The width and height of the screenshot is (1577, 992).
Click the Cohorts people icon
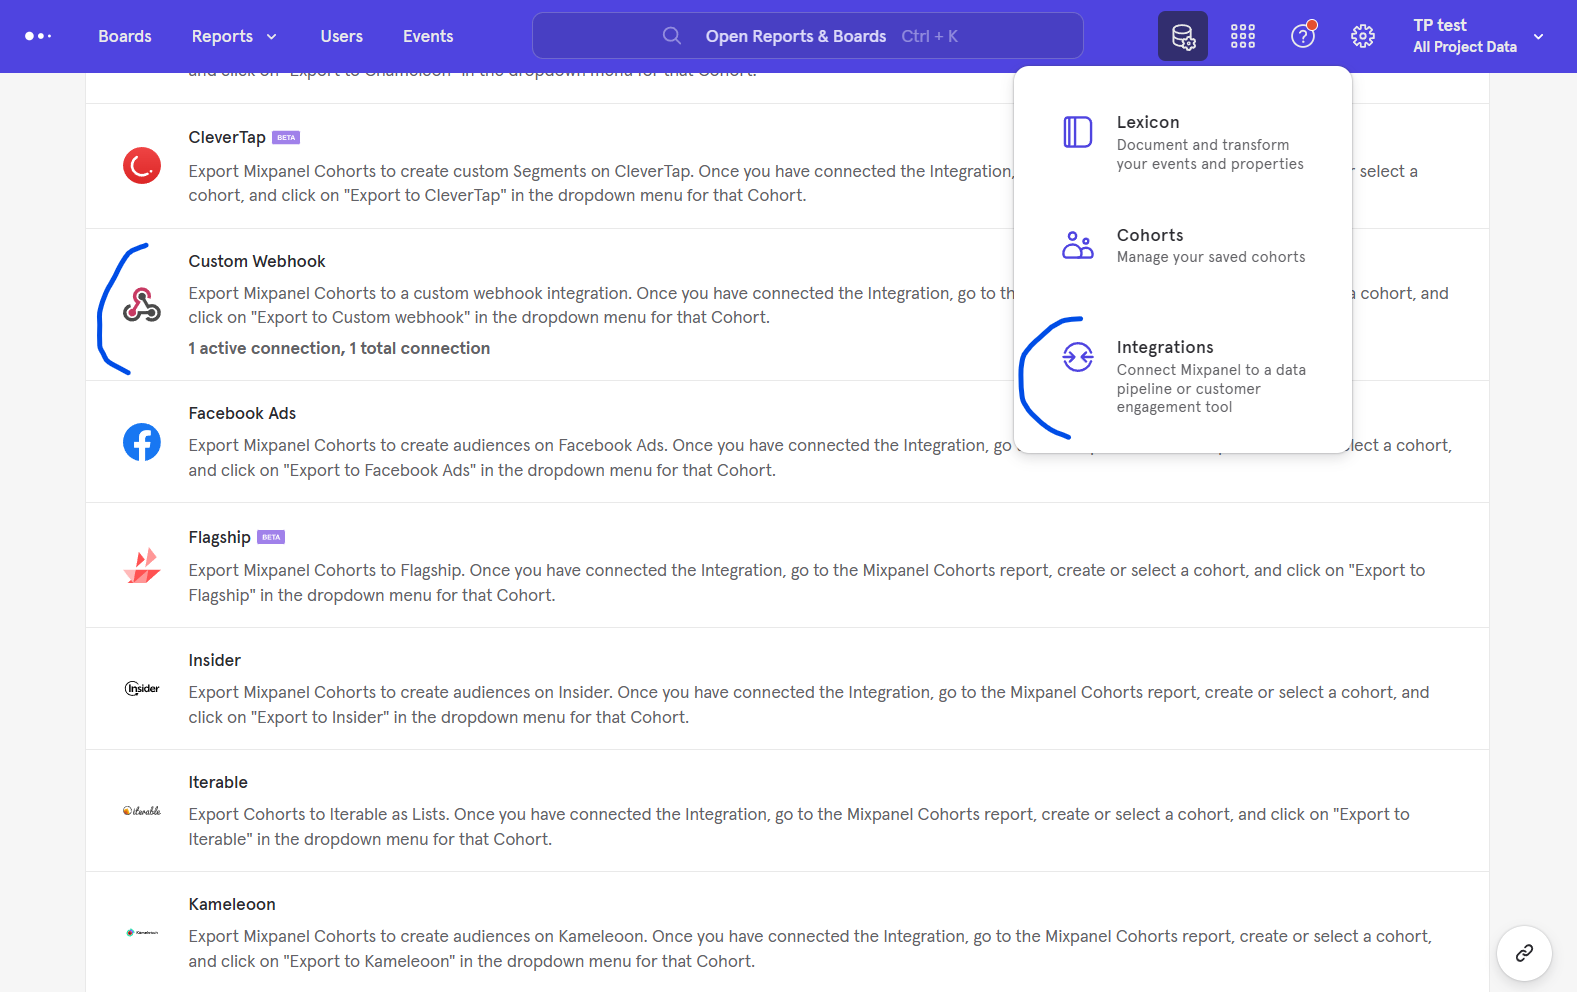[1077, 245]
